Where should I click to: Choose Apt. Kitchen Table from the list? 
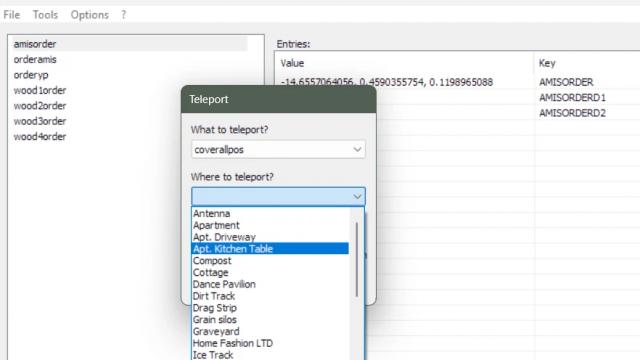pyautogui.click(x=270, y=249)
